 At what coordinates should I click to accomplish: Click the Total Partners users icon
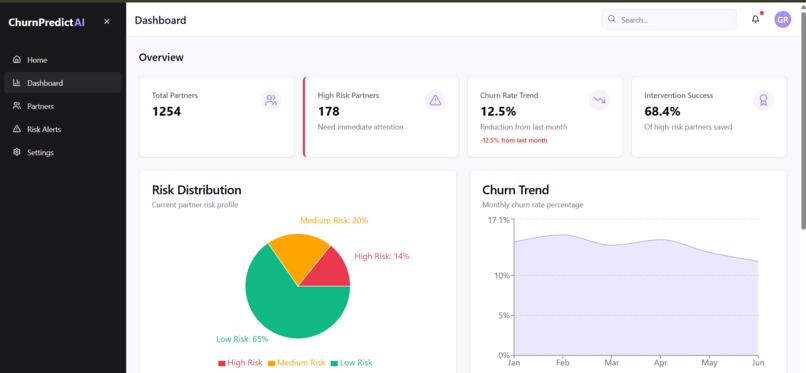pos(271,100)
